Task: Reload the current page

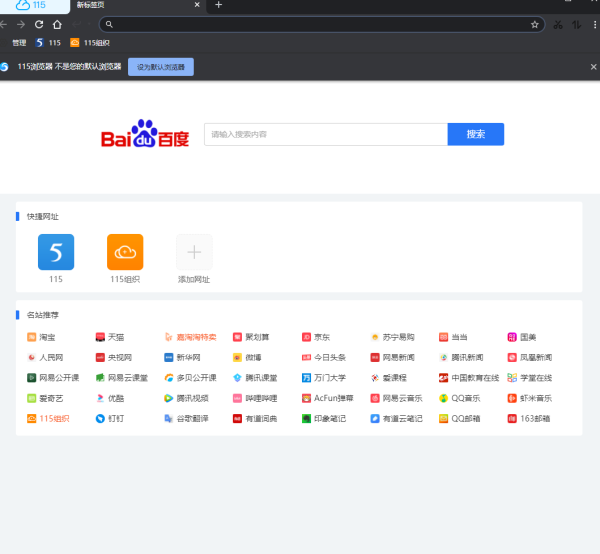Action: click(x=39, y=25)
